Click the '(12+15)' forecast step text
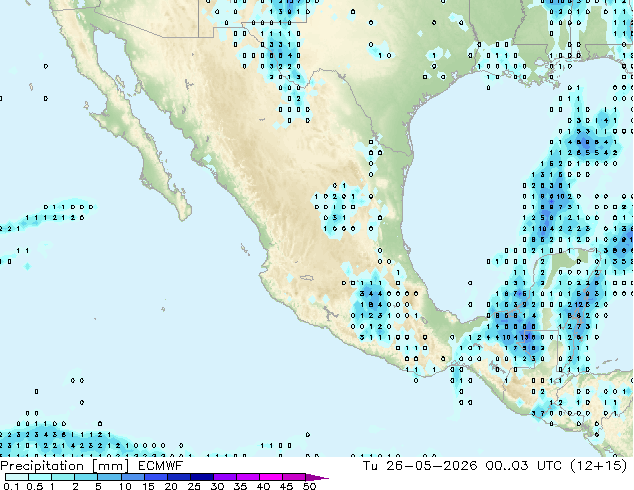This screenshot has height=490, width=634. click(x=598, y=466)
